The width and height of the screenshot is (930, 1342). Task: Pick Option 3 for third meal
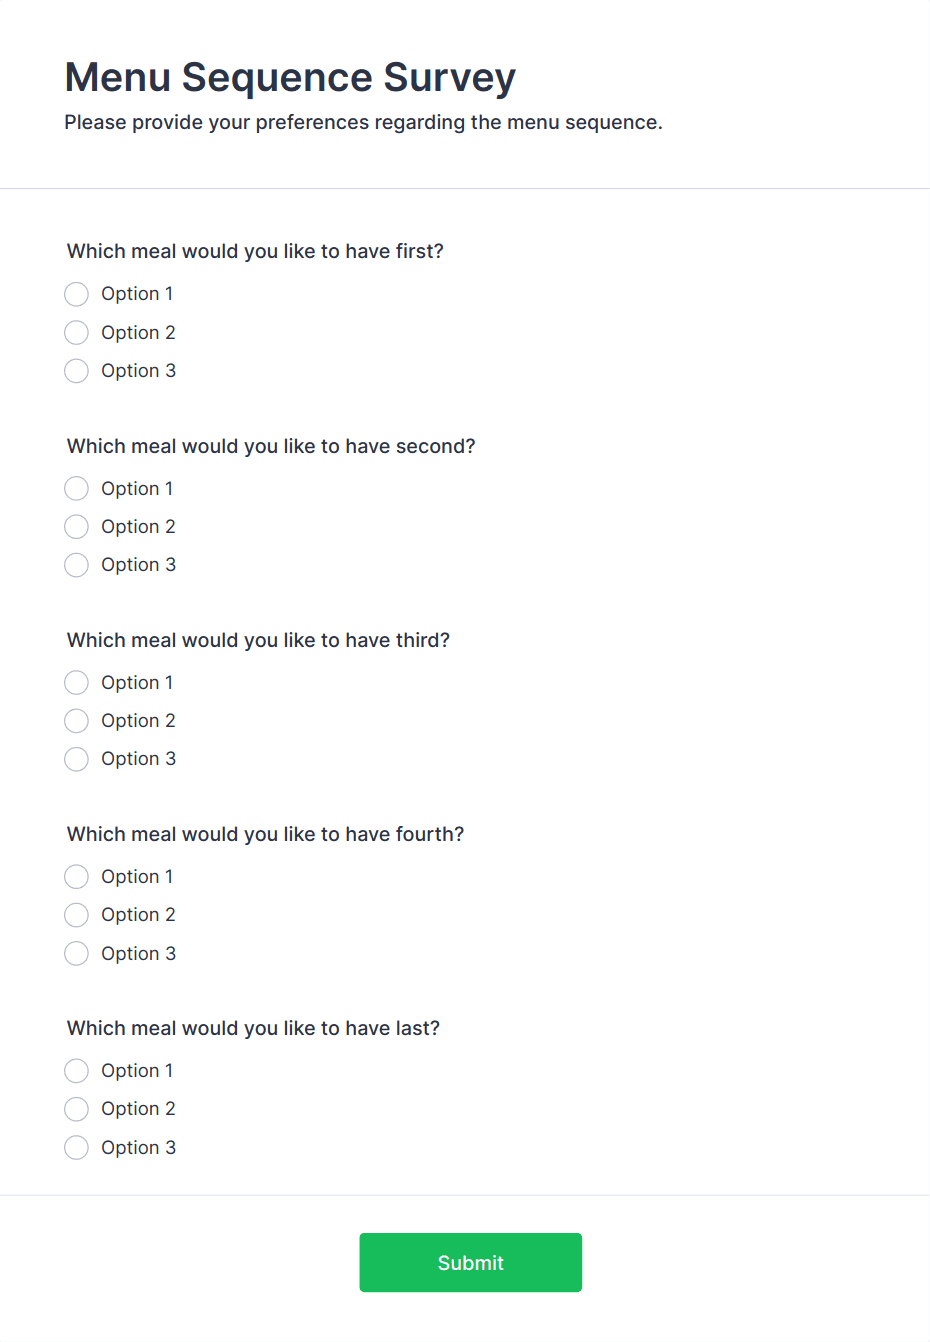tap(77, 759)
